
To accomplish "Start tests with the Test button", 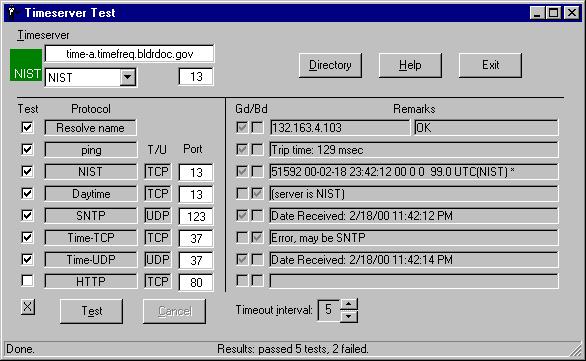I will click(x=92, y=311).
